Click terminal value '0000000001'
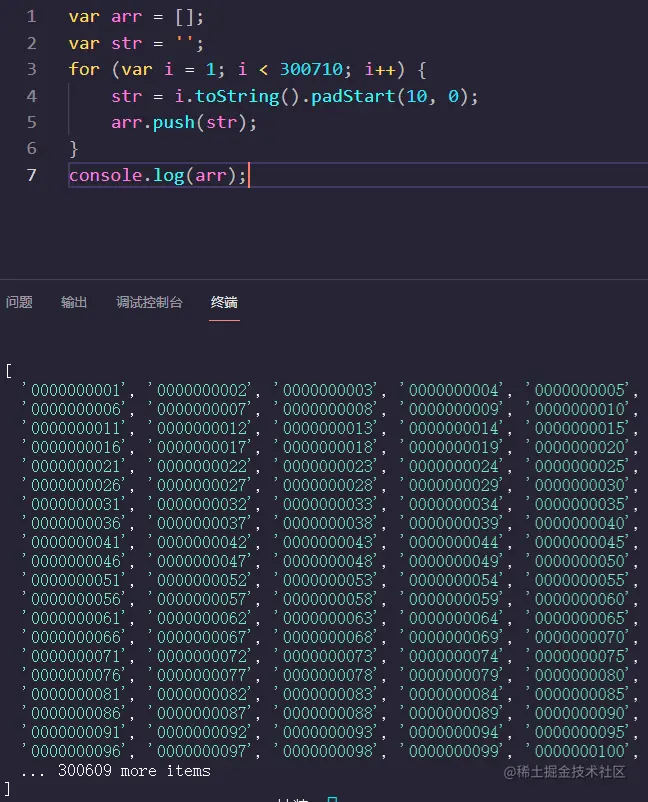 pyautogui.click(x=75, y=390)
